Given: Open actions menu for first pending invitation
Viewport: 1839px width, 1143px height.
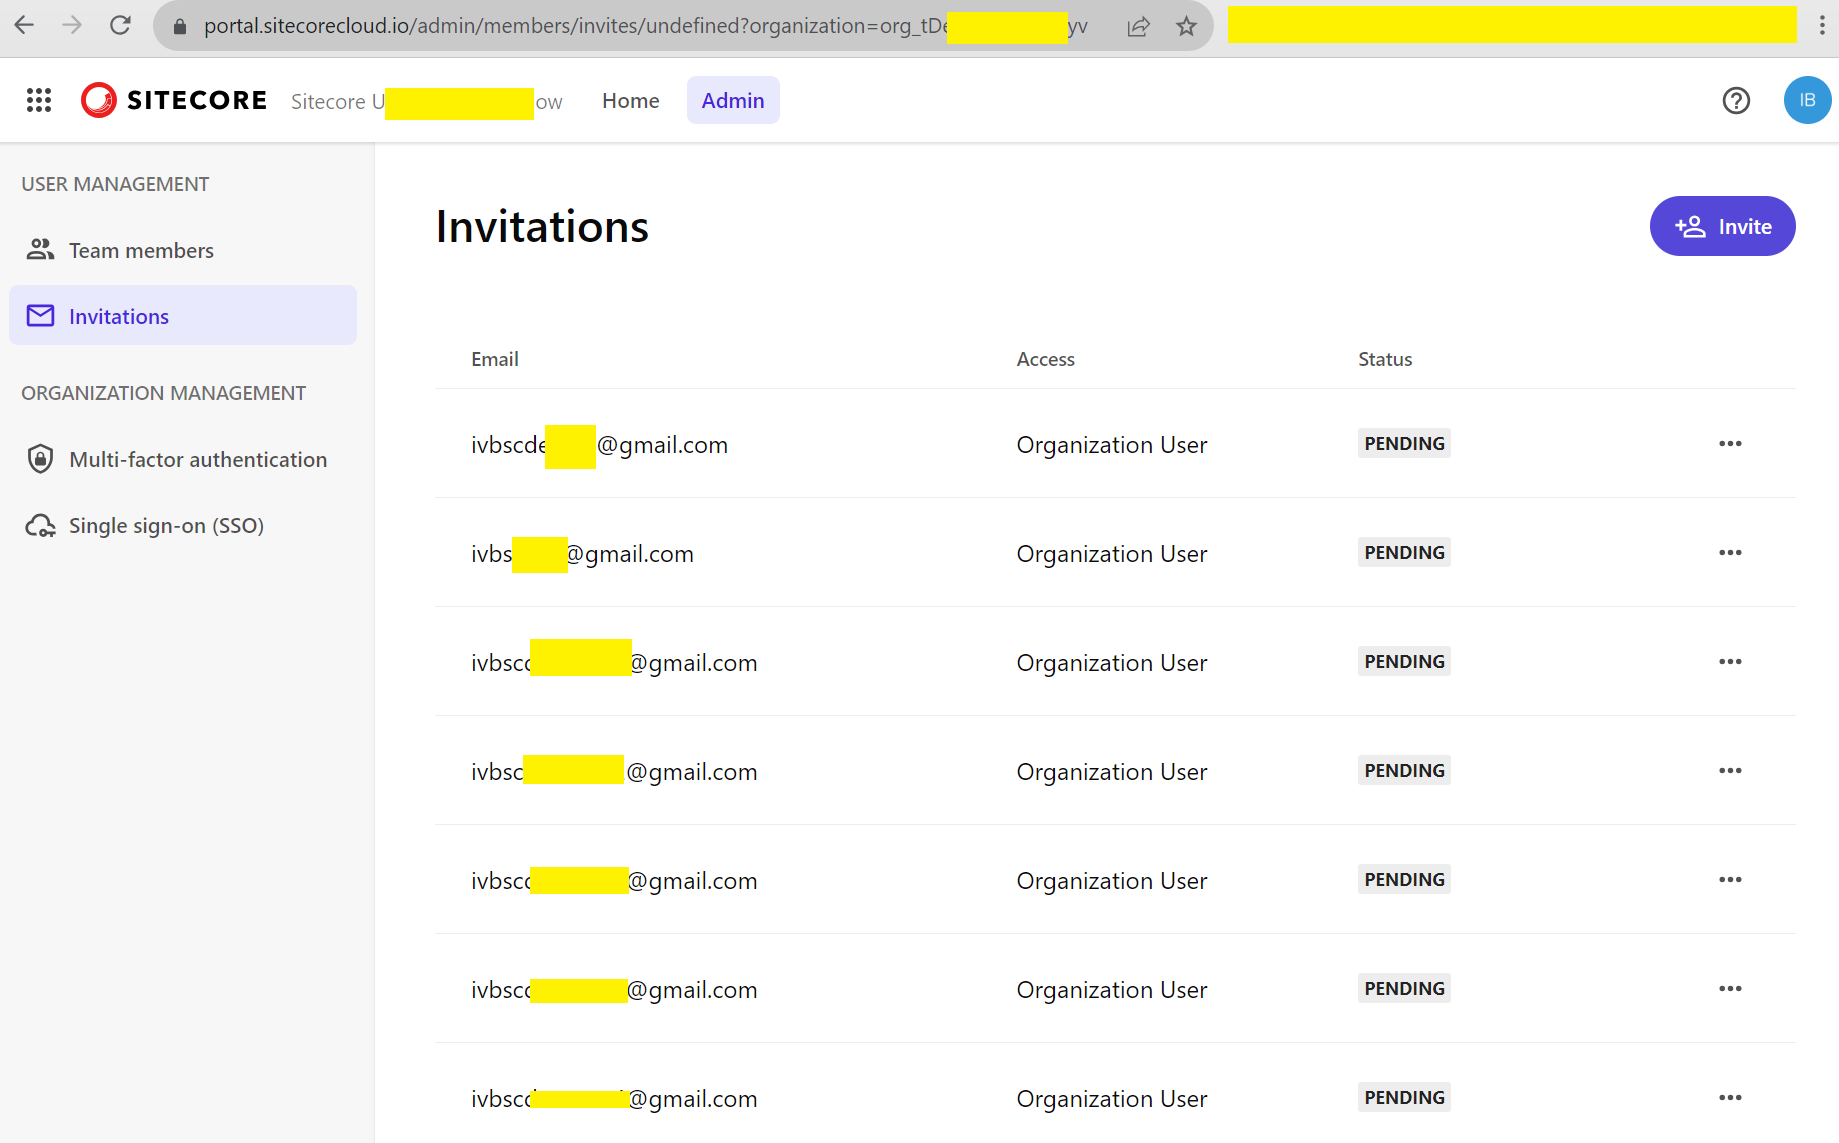Looking at the screenshot, I should click(1730, 443).
